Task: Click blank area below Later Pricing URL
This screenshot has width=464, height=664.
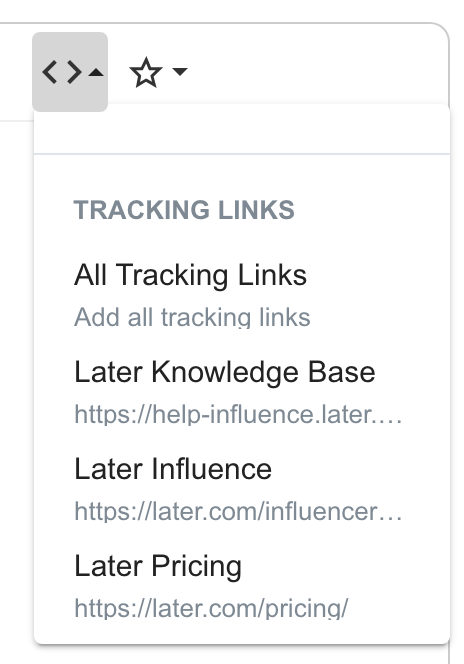Action: [242, 632]
